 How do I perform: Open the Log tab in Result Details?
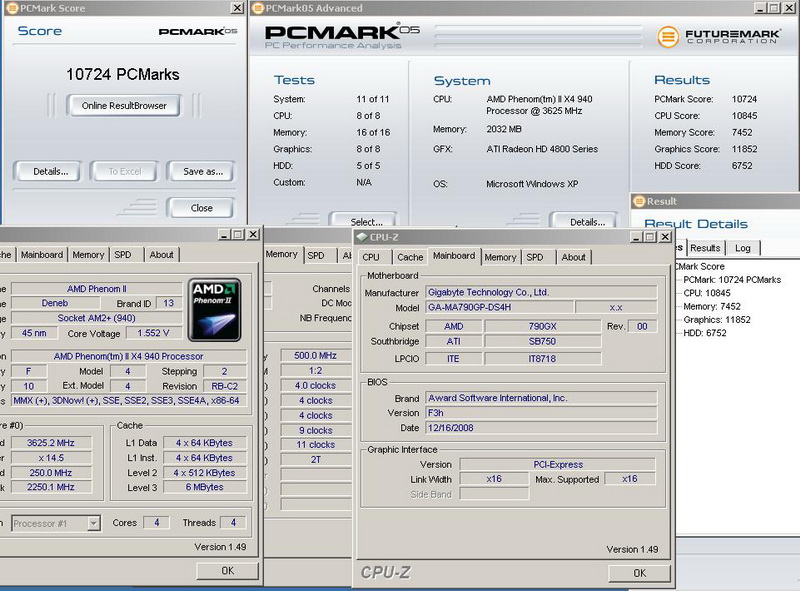[743, 248]
